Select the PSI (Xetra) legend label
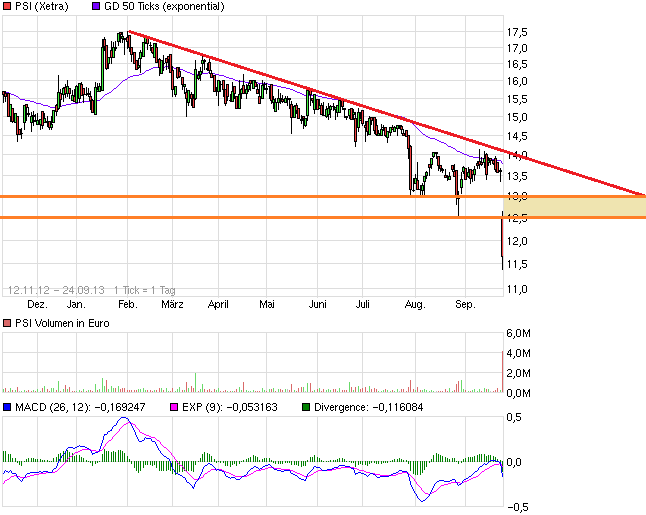This screenshot has height=515, width=646. point(41,7)
